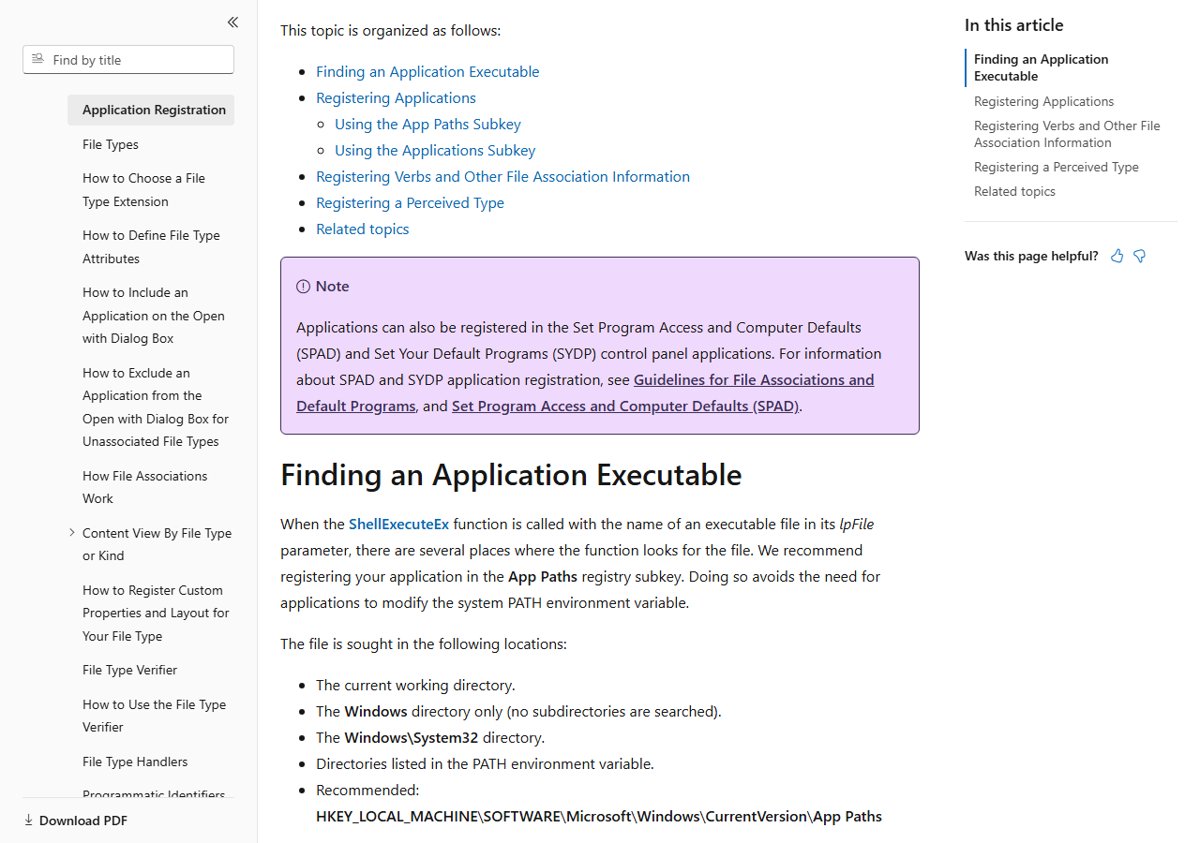
Task: Collapse the table of contents sidebar
Action: [x=233, y=22]
